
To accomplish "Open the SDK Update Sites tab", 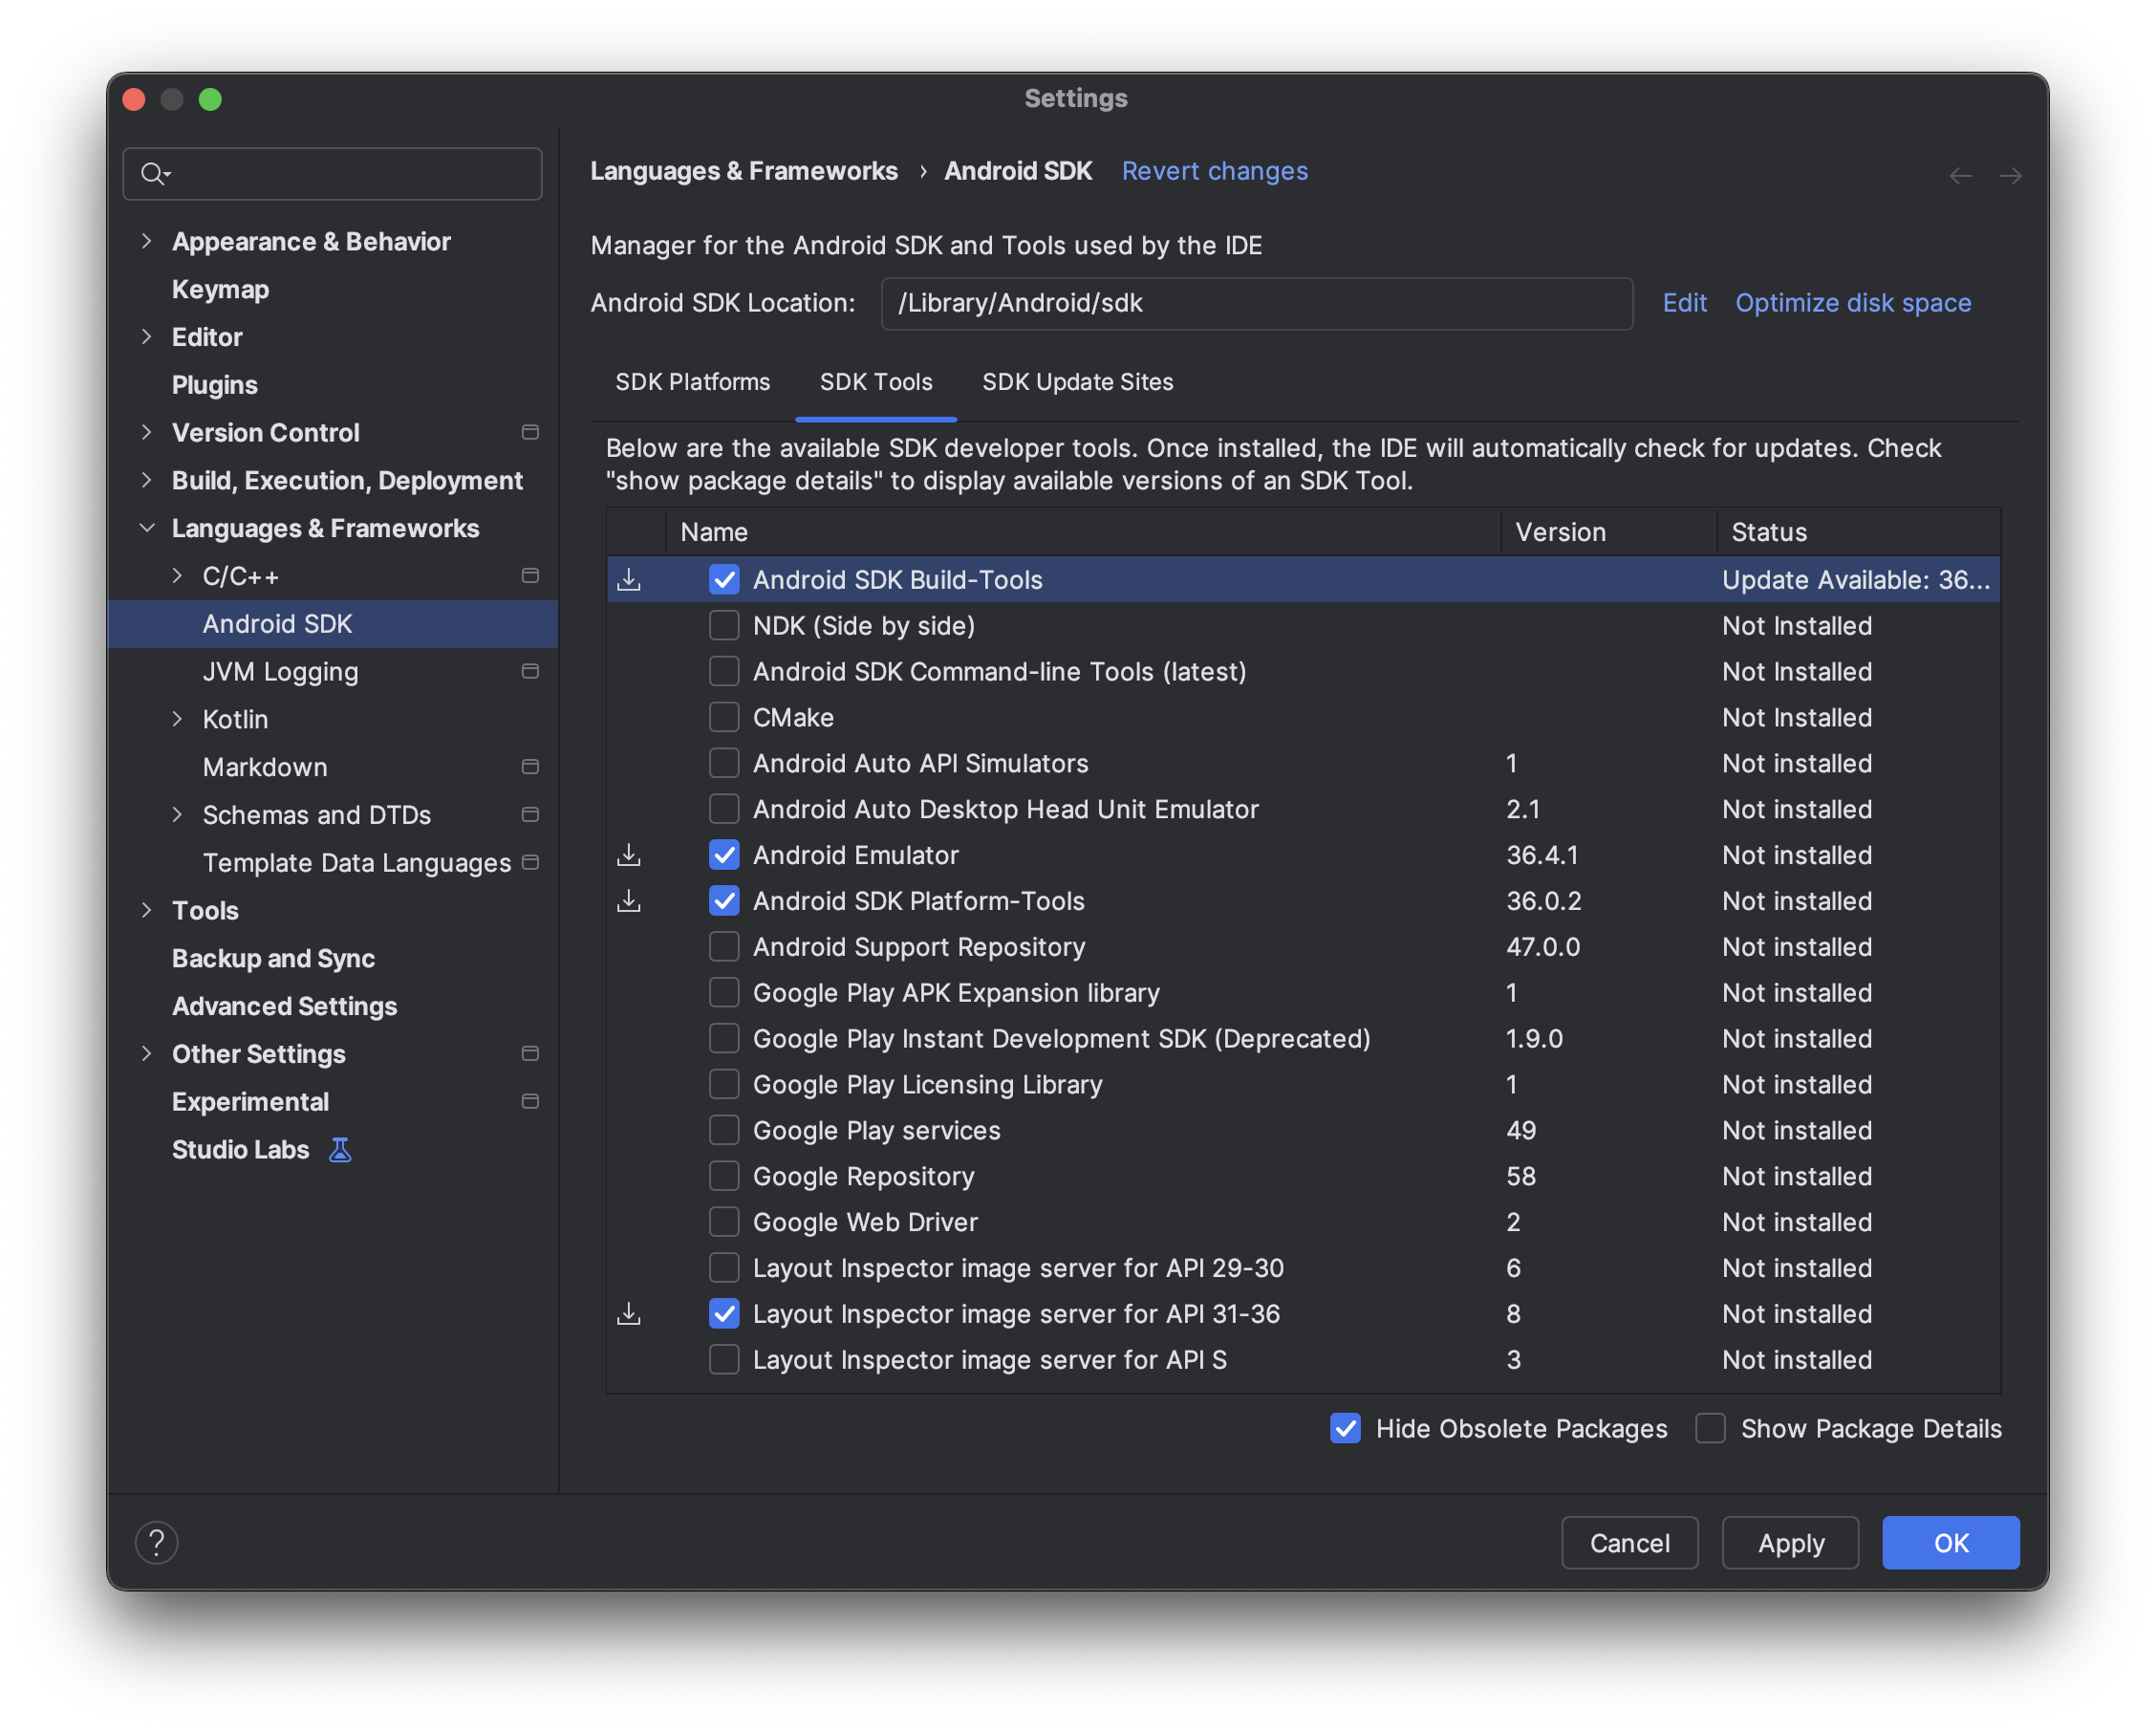I will (1077, 381).
